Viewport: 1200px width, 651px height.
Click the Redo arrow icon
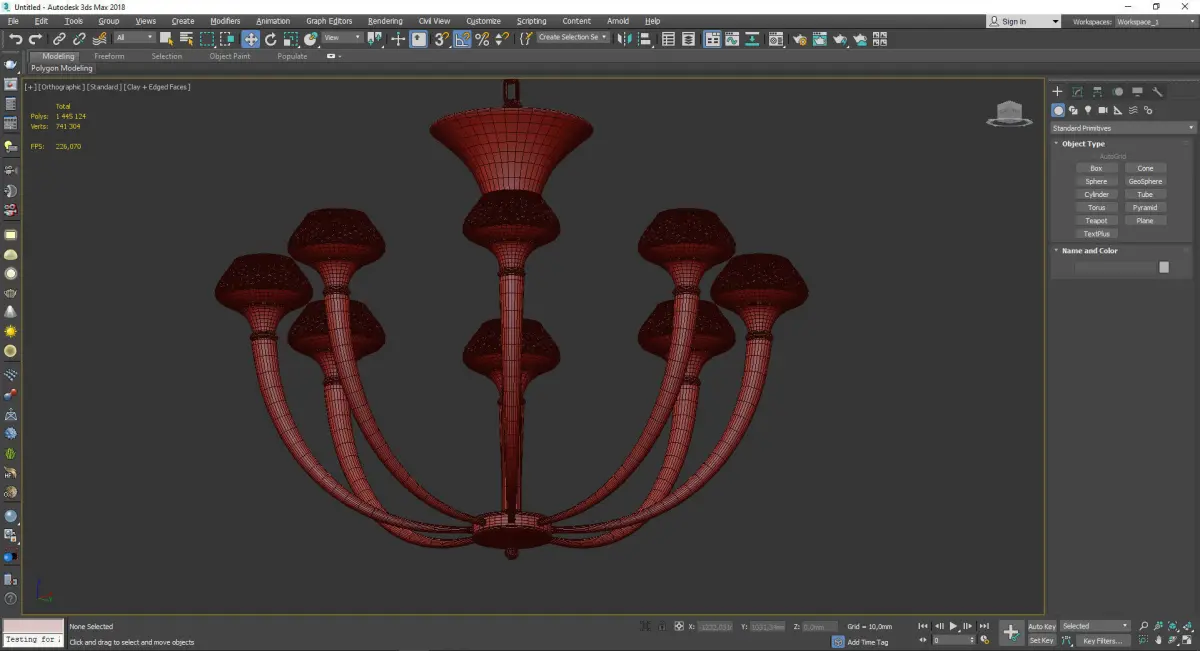coord(35,39)
